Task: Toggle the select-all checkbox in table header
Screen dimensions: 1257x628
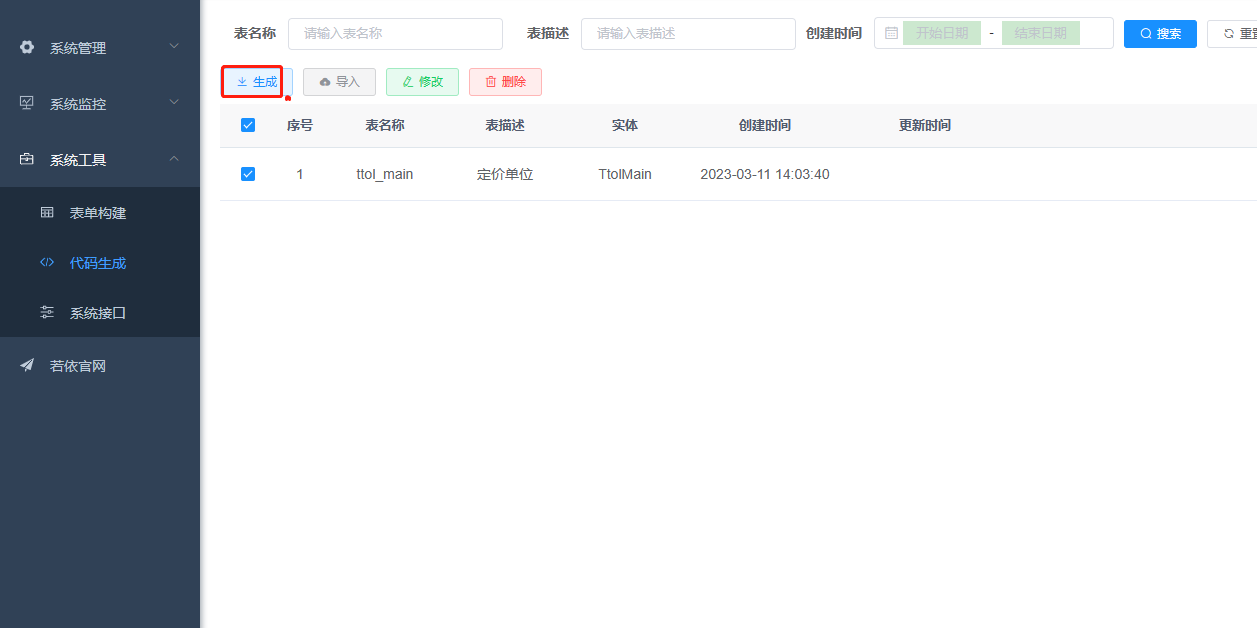Action: 248,125
